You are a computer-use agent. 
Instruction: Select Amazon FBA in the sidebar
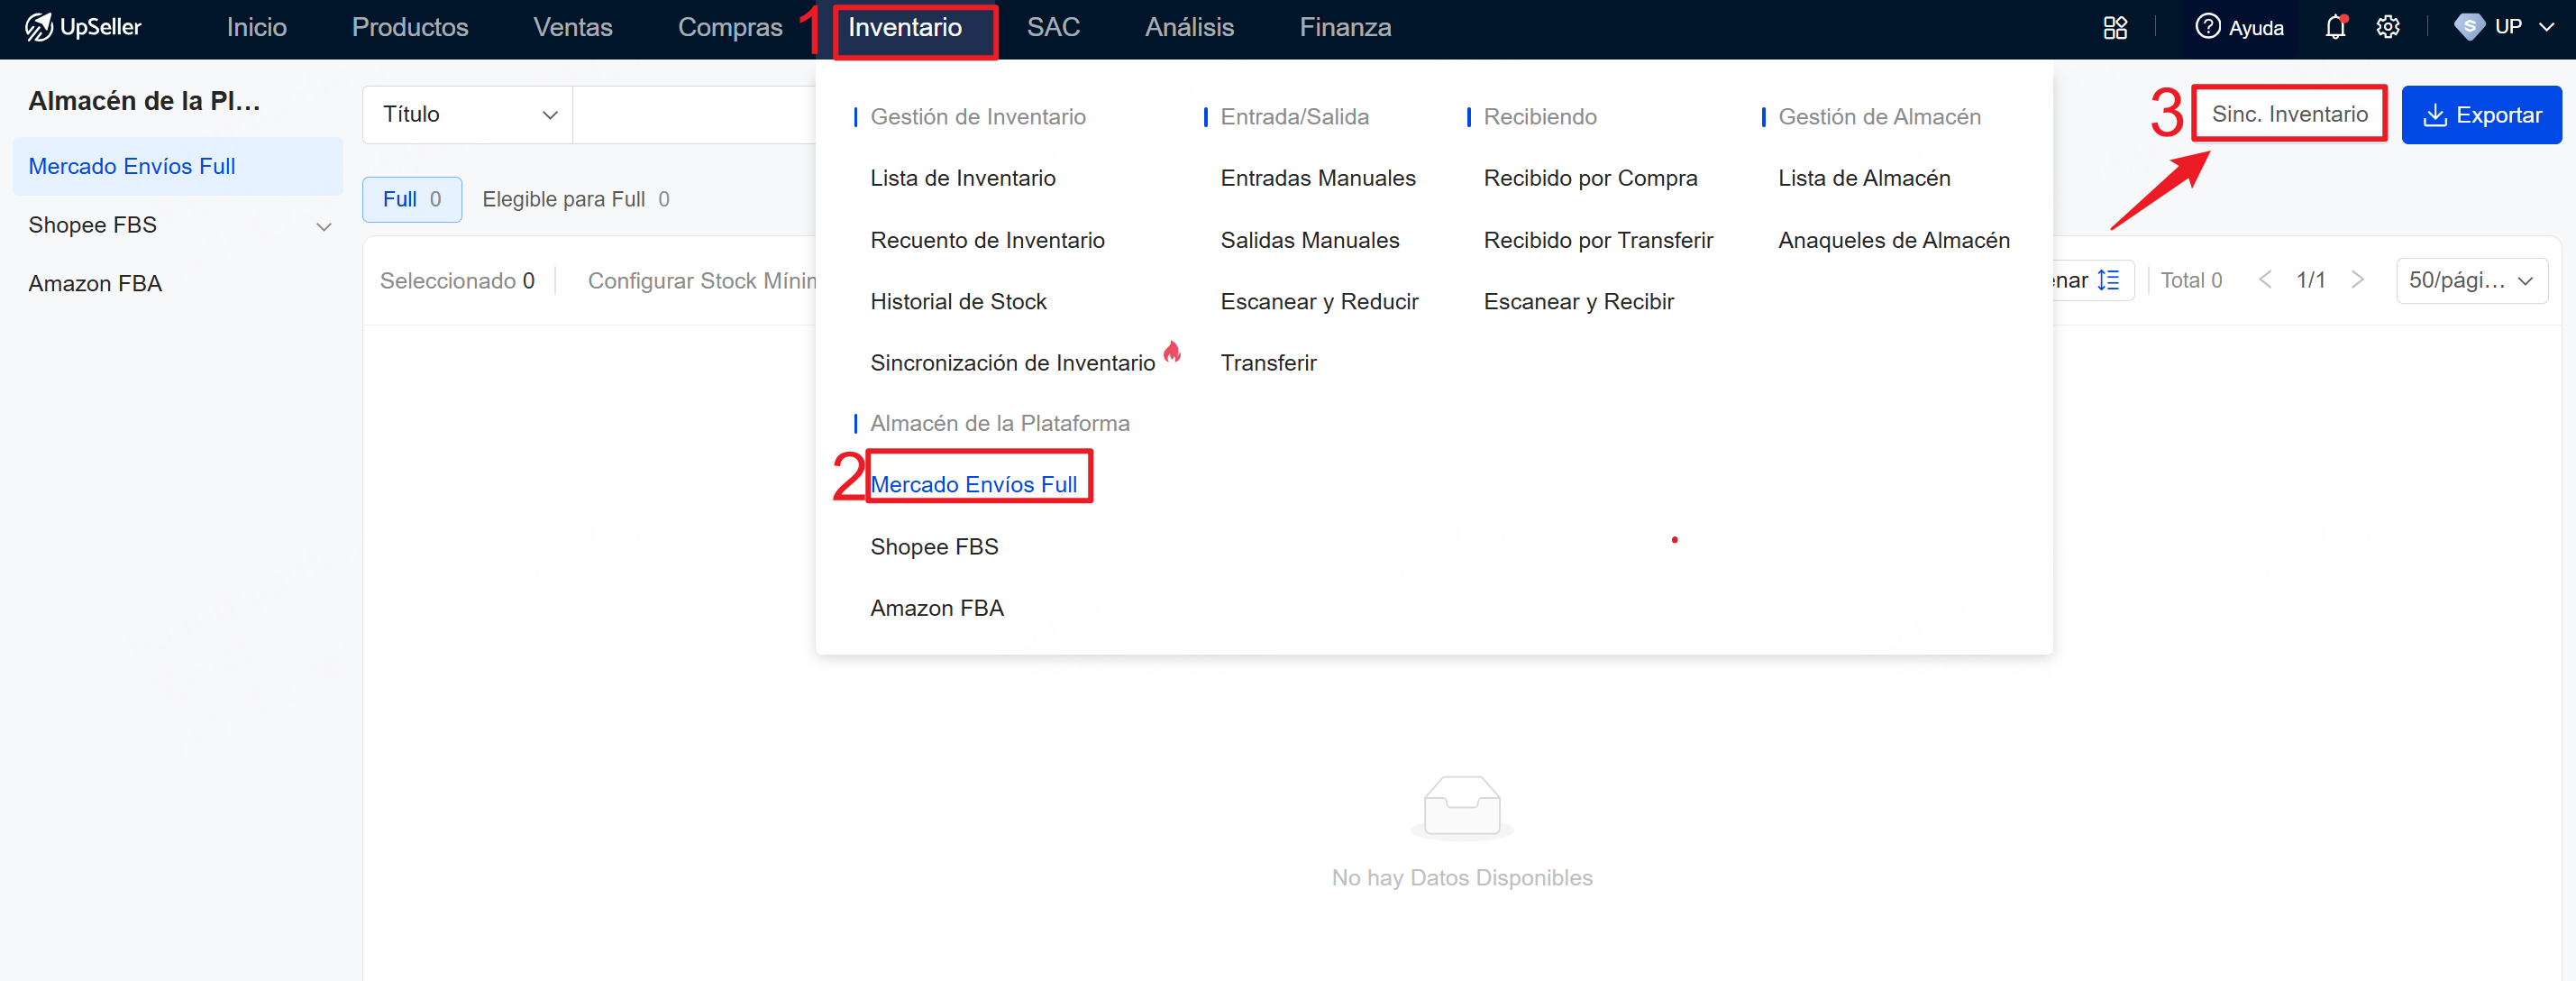[x=95, y=284]
